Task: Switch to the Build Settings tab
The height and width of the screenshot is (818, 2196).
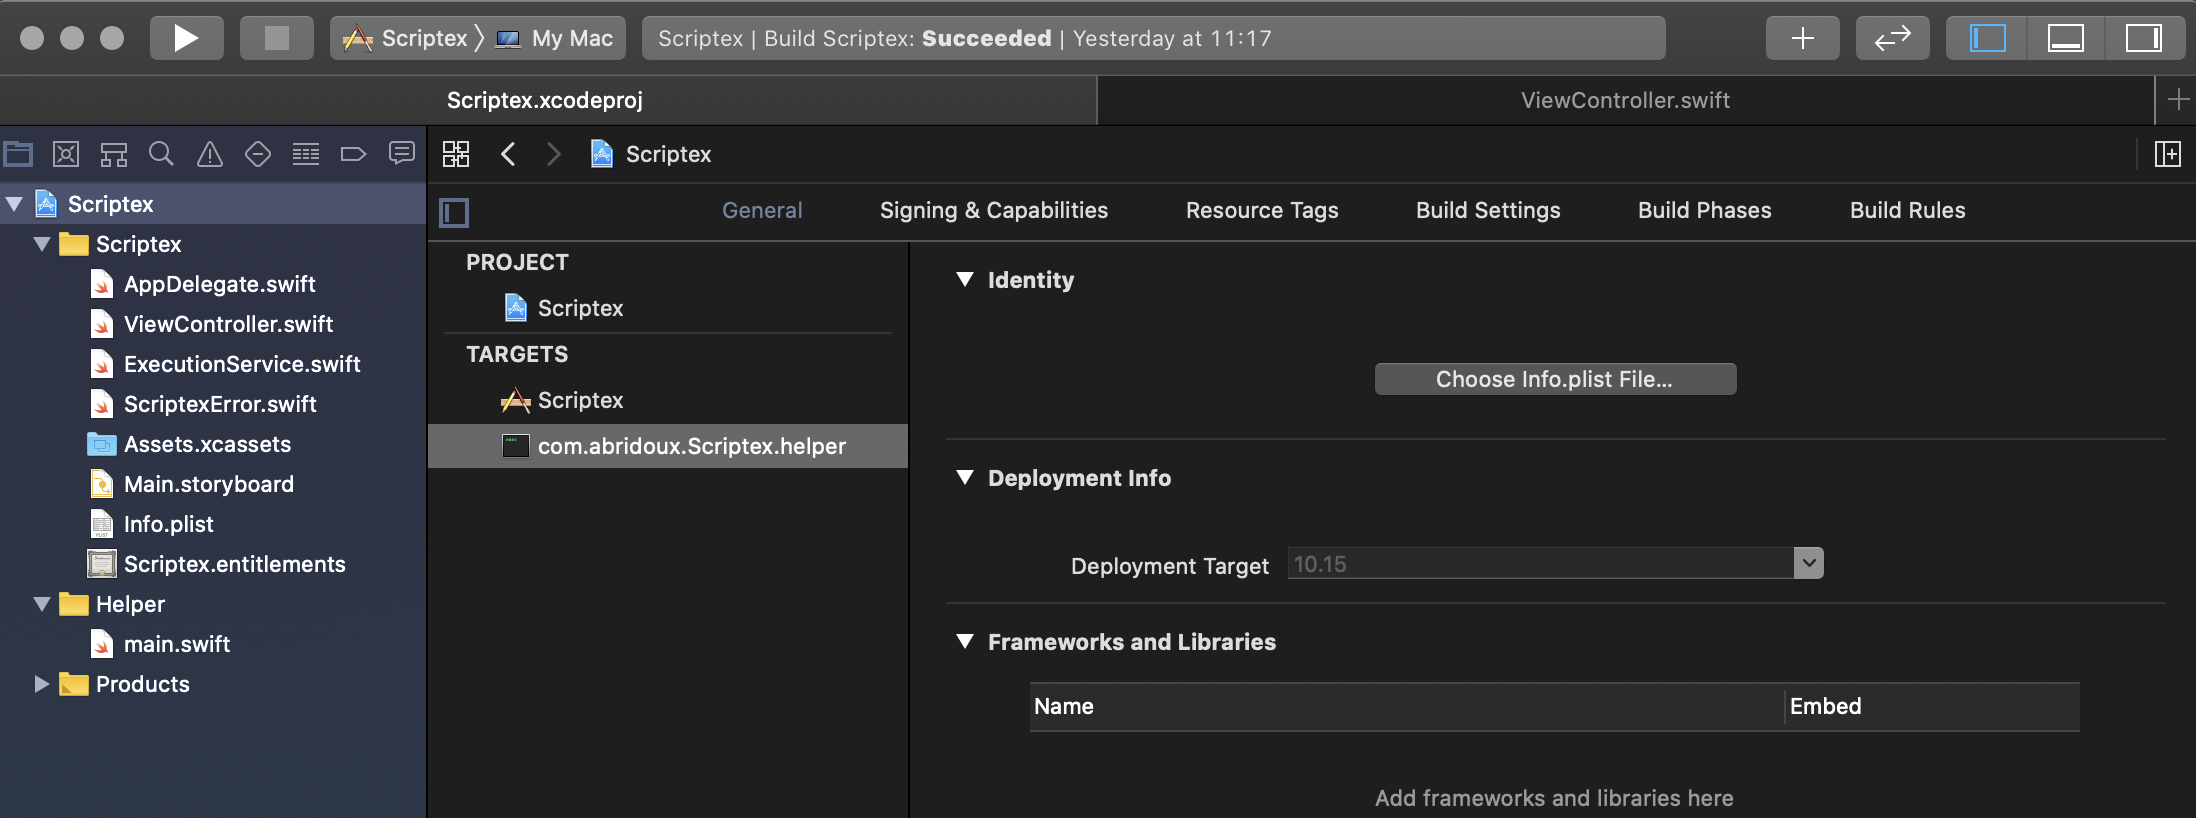Action: click(x=1488, y=210)
